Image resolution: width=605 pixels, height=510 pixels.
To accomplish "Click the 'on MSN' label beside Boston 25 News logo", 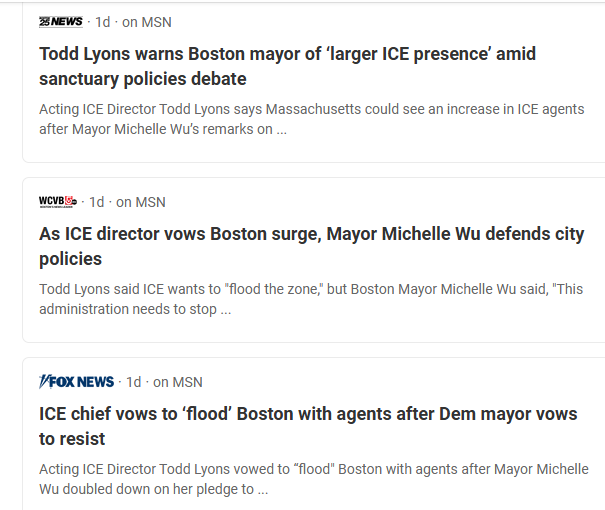I will [146, 22].
